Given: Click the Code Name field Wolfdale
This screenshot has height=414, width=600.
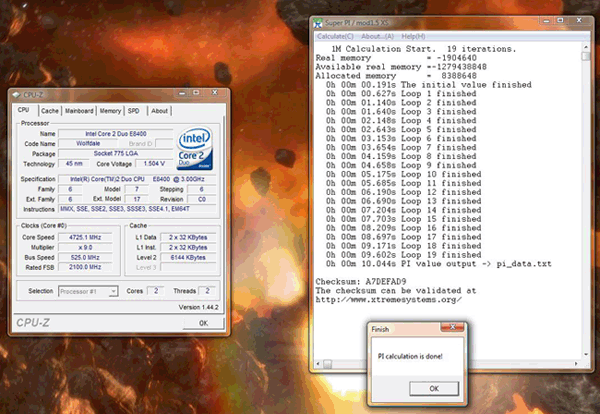Looking at the screenshot, I should tap(88, 143).
